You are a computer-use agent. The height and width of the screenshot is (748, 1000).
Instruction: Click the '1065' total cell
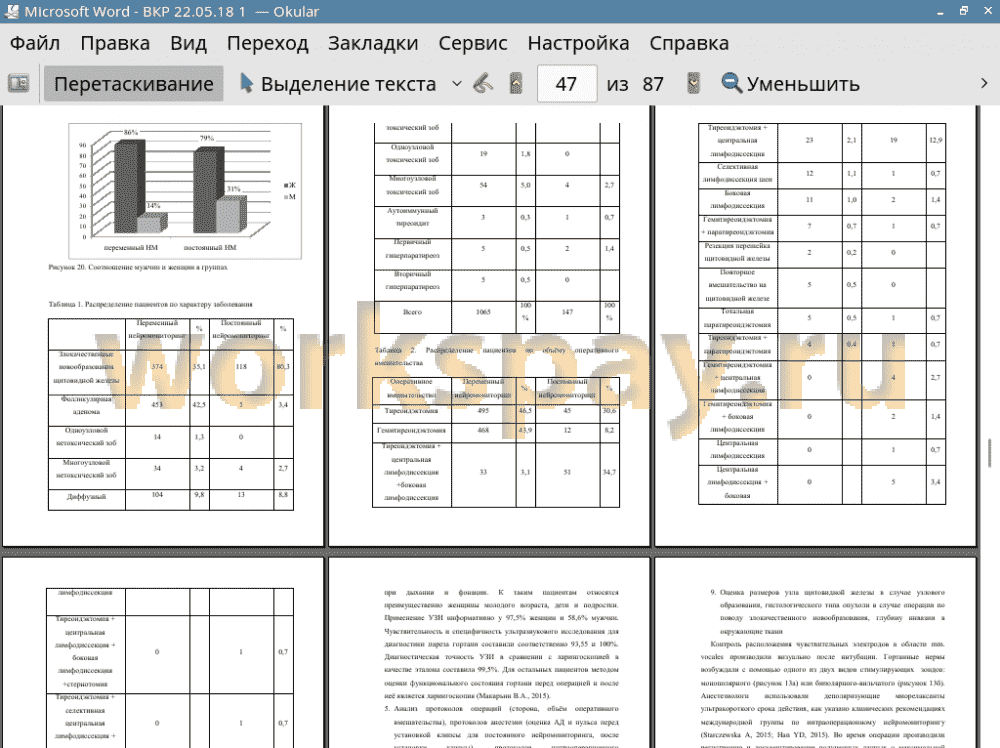coord(483,312)
